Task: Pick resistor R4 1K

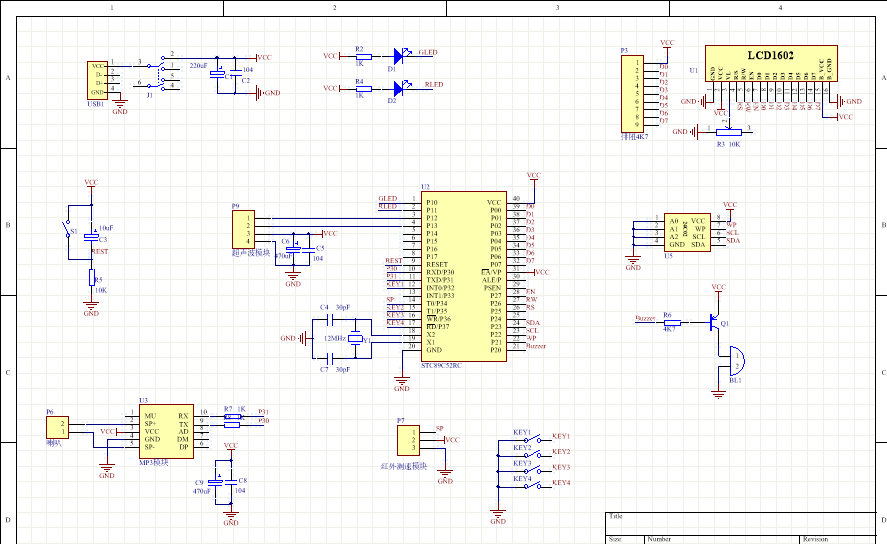Action: (x=363, y=89)
